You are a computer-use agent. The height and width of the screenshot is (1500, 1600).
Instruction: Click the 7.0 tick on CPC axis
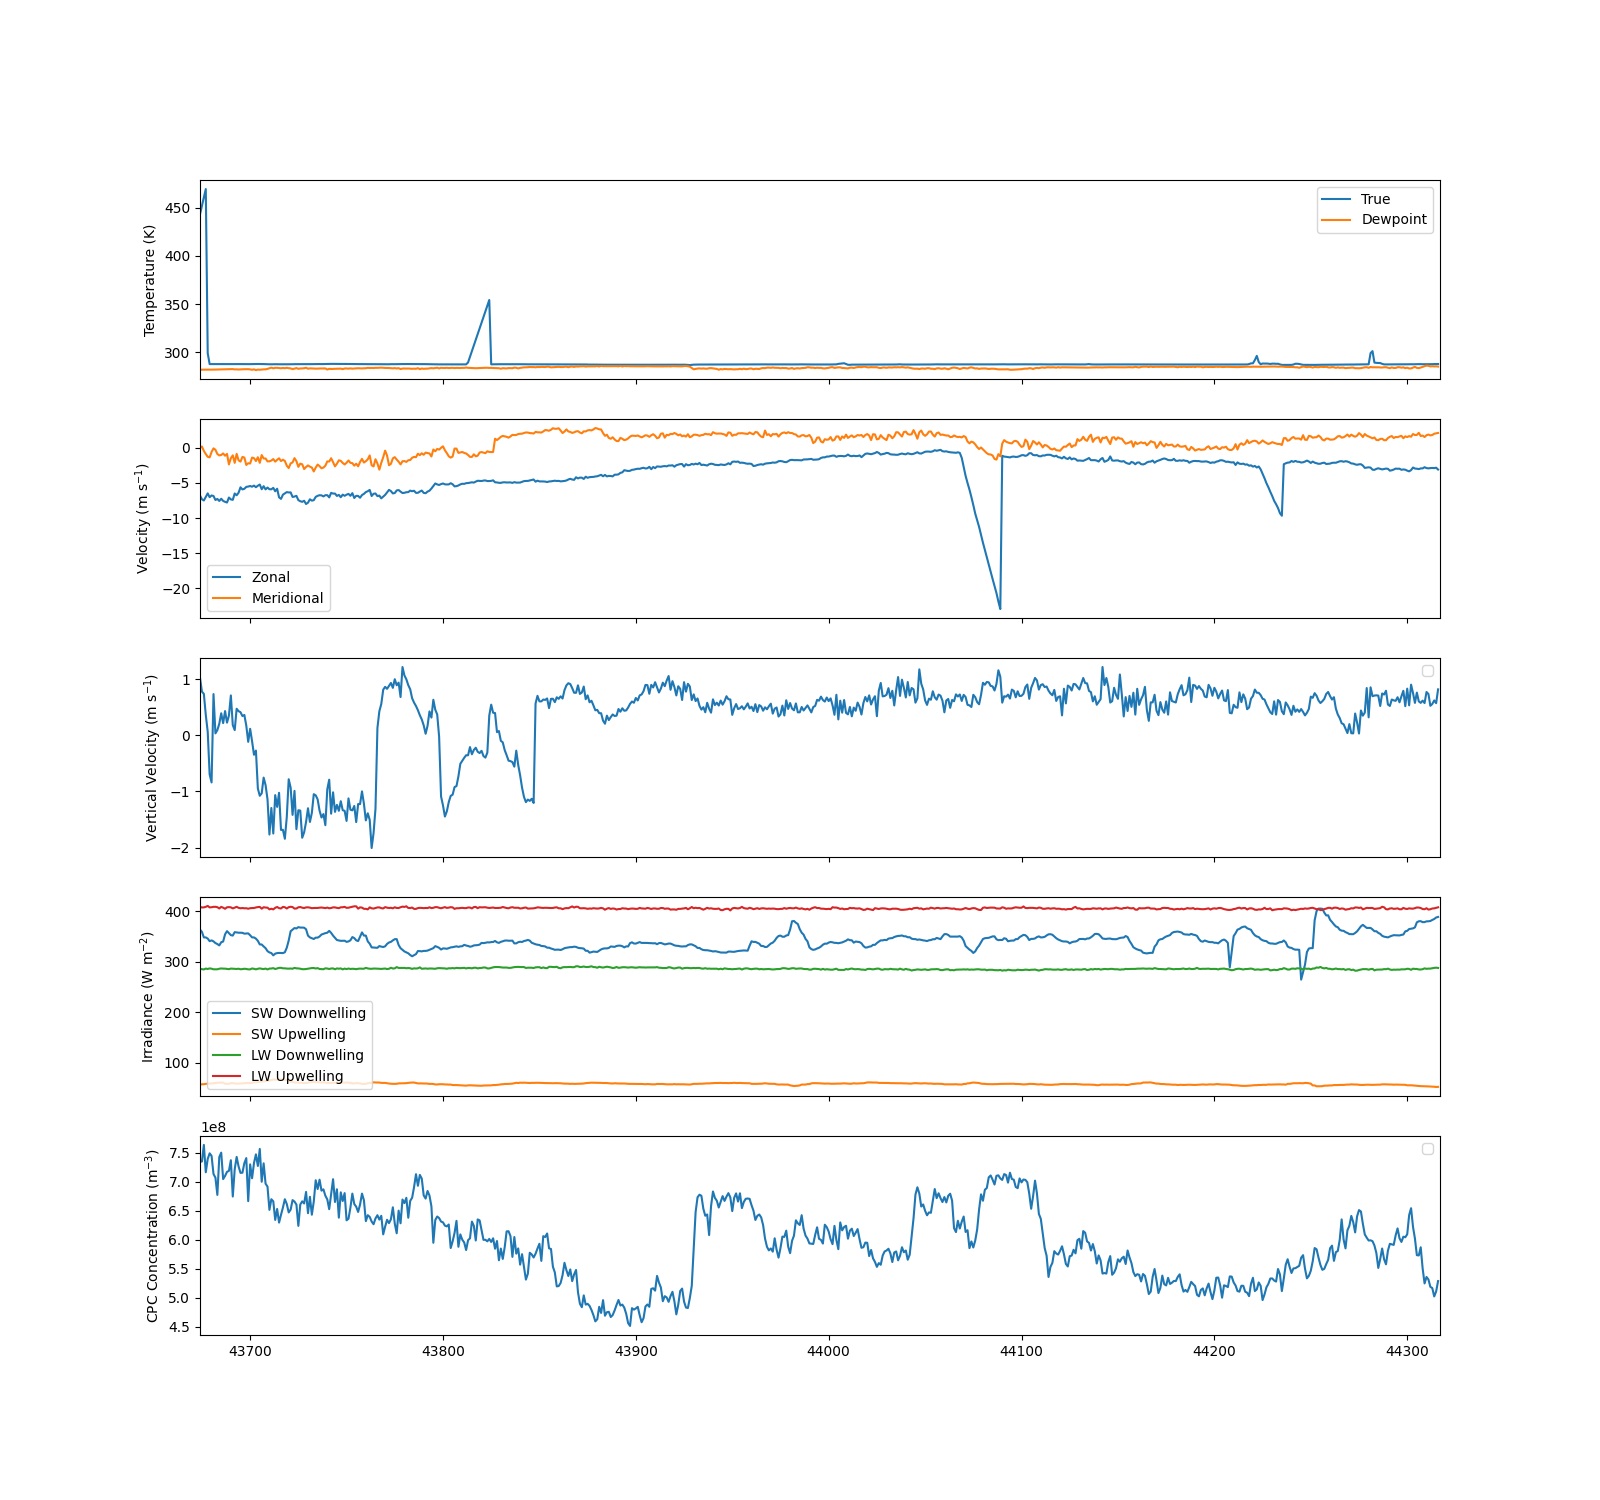tap(179, 1182)
